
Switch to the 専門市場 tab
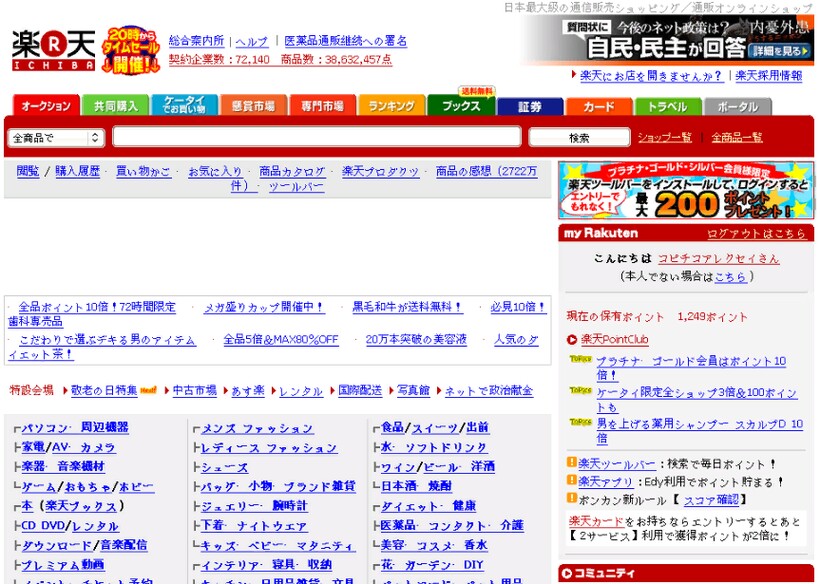(323, 106)
